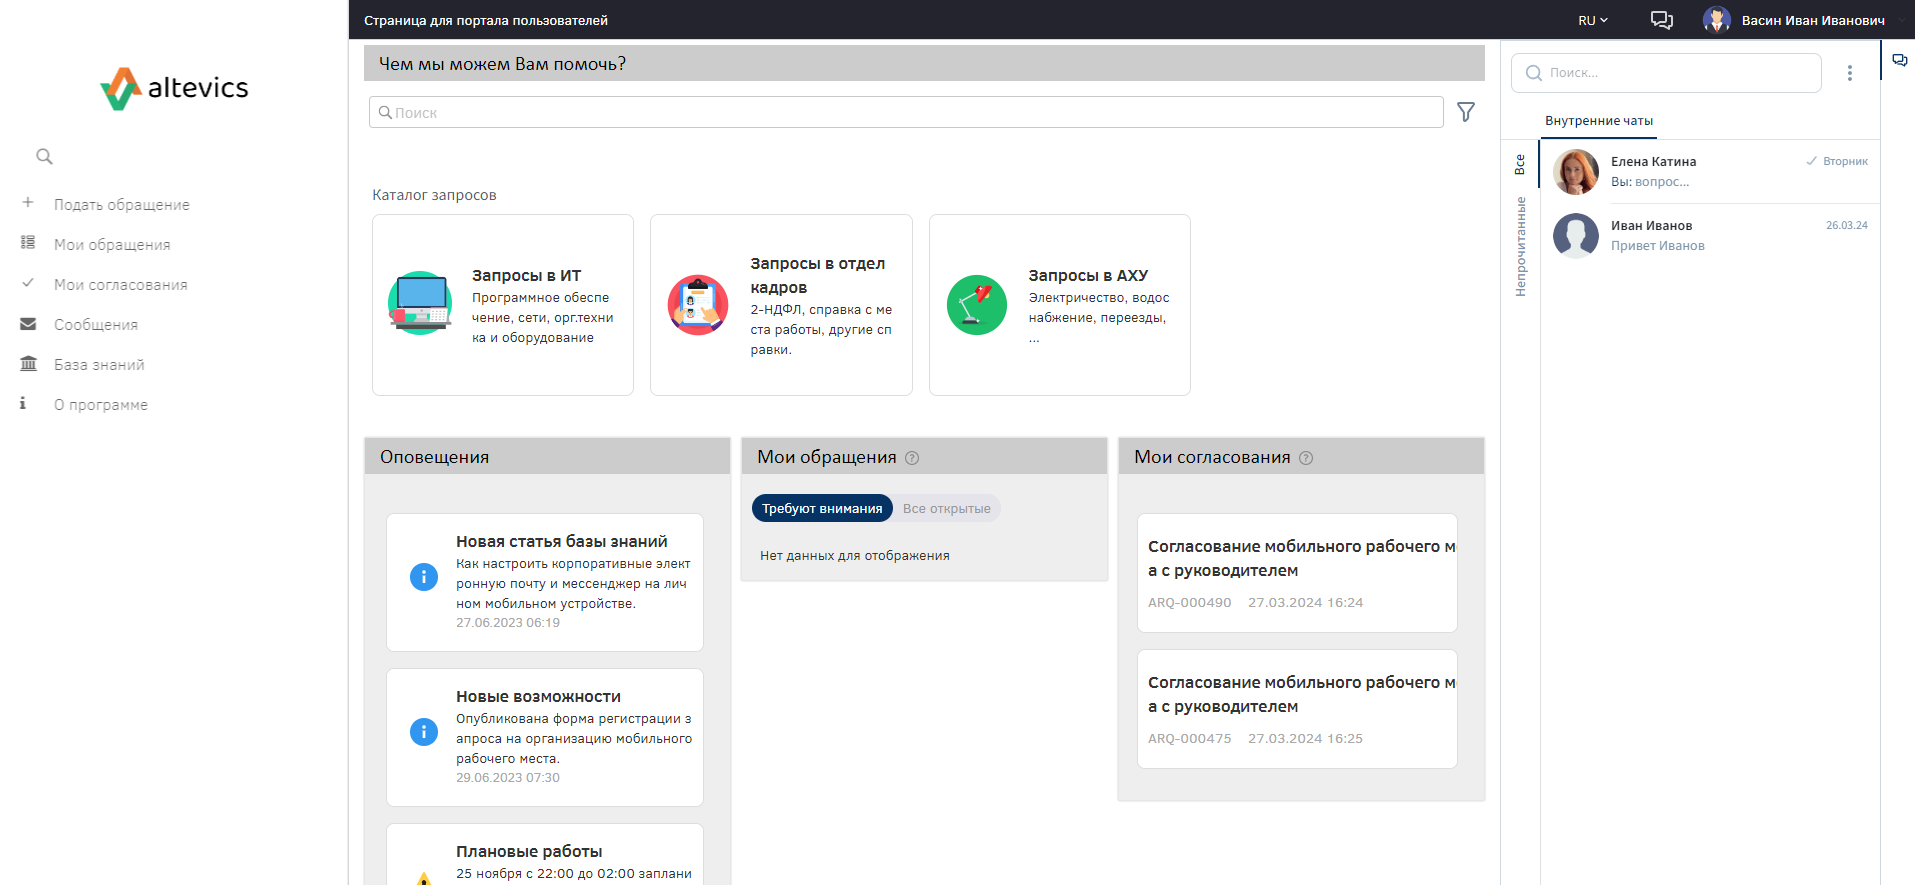Click the chat panel icon at far right

[x=1899, y=60]
